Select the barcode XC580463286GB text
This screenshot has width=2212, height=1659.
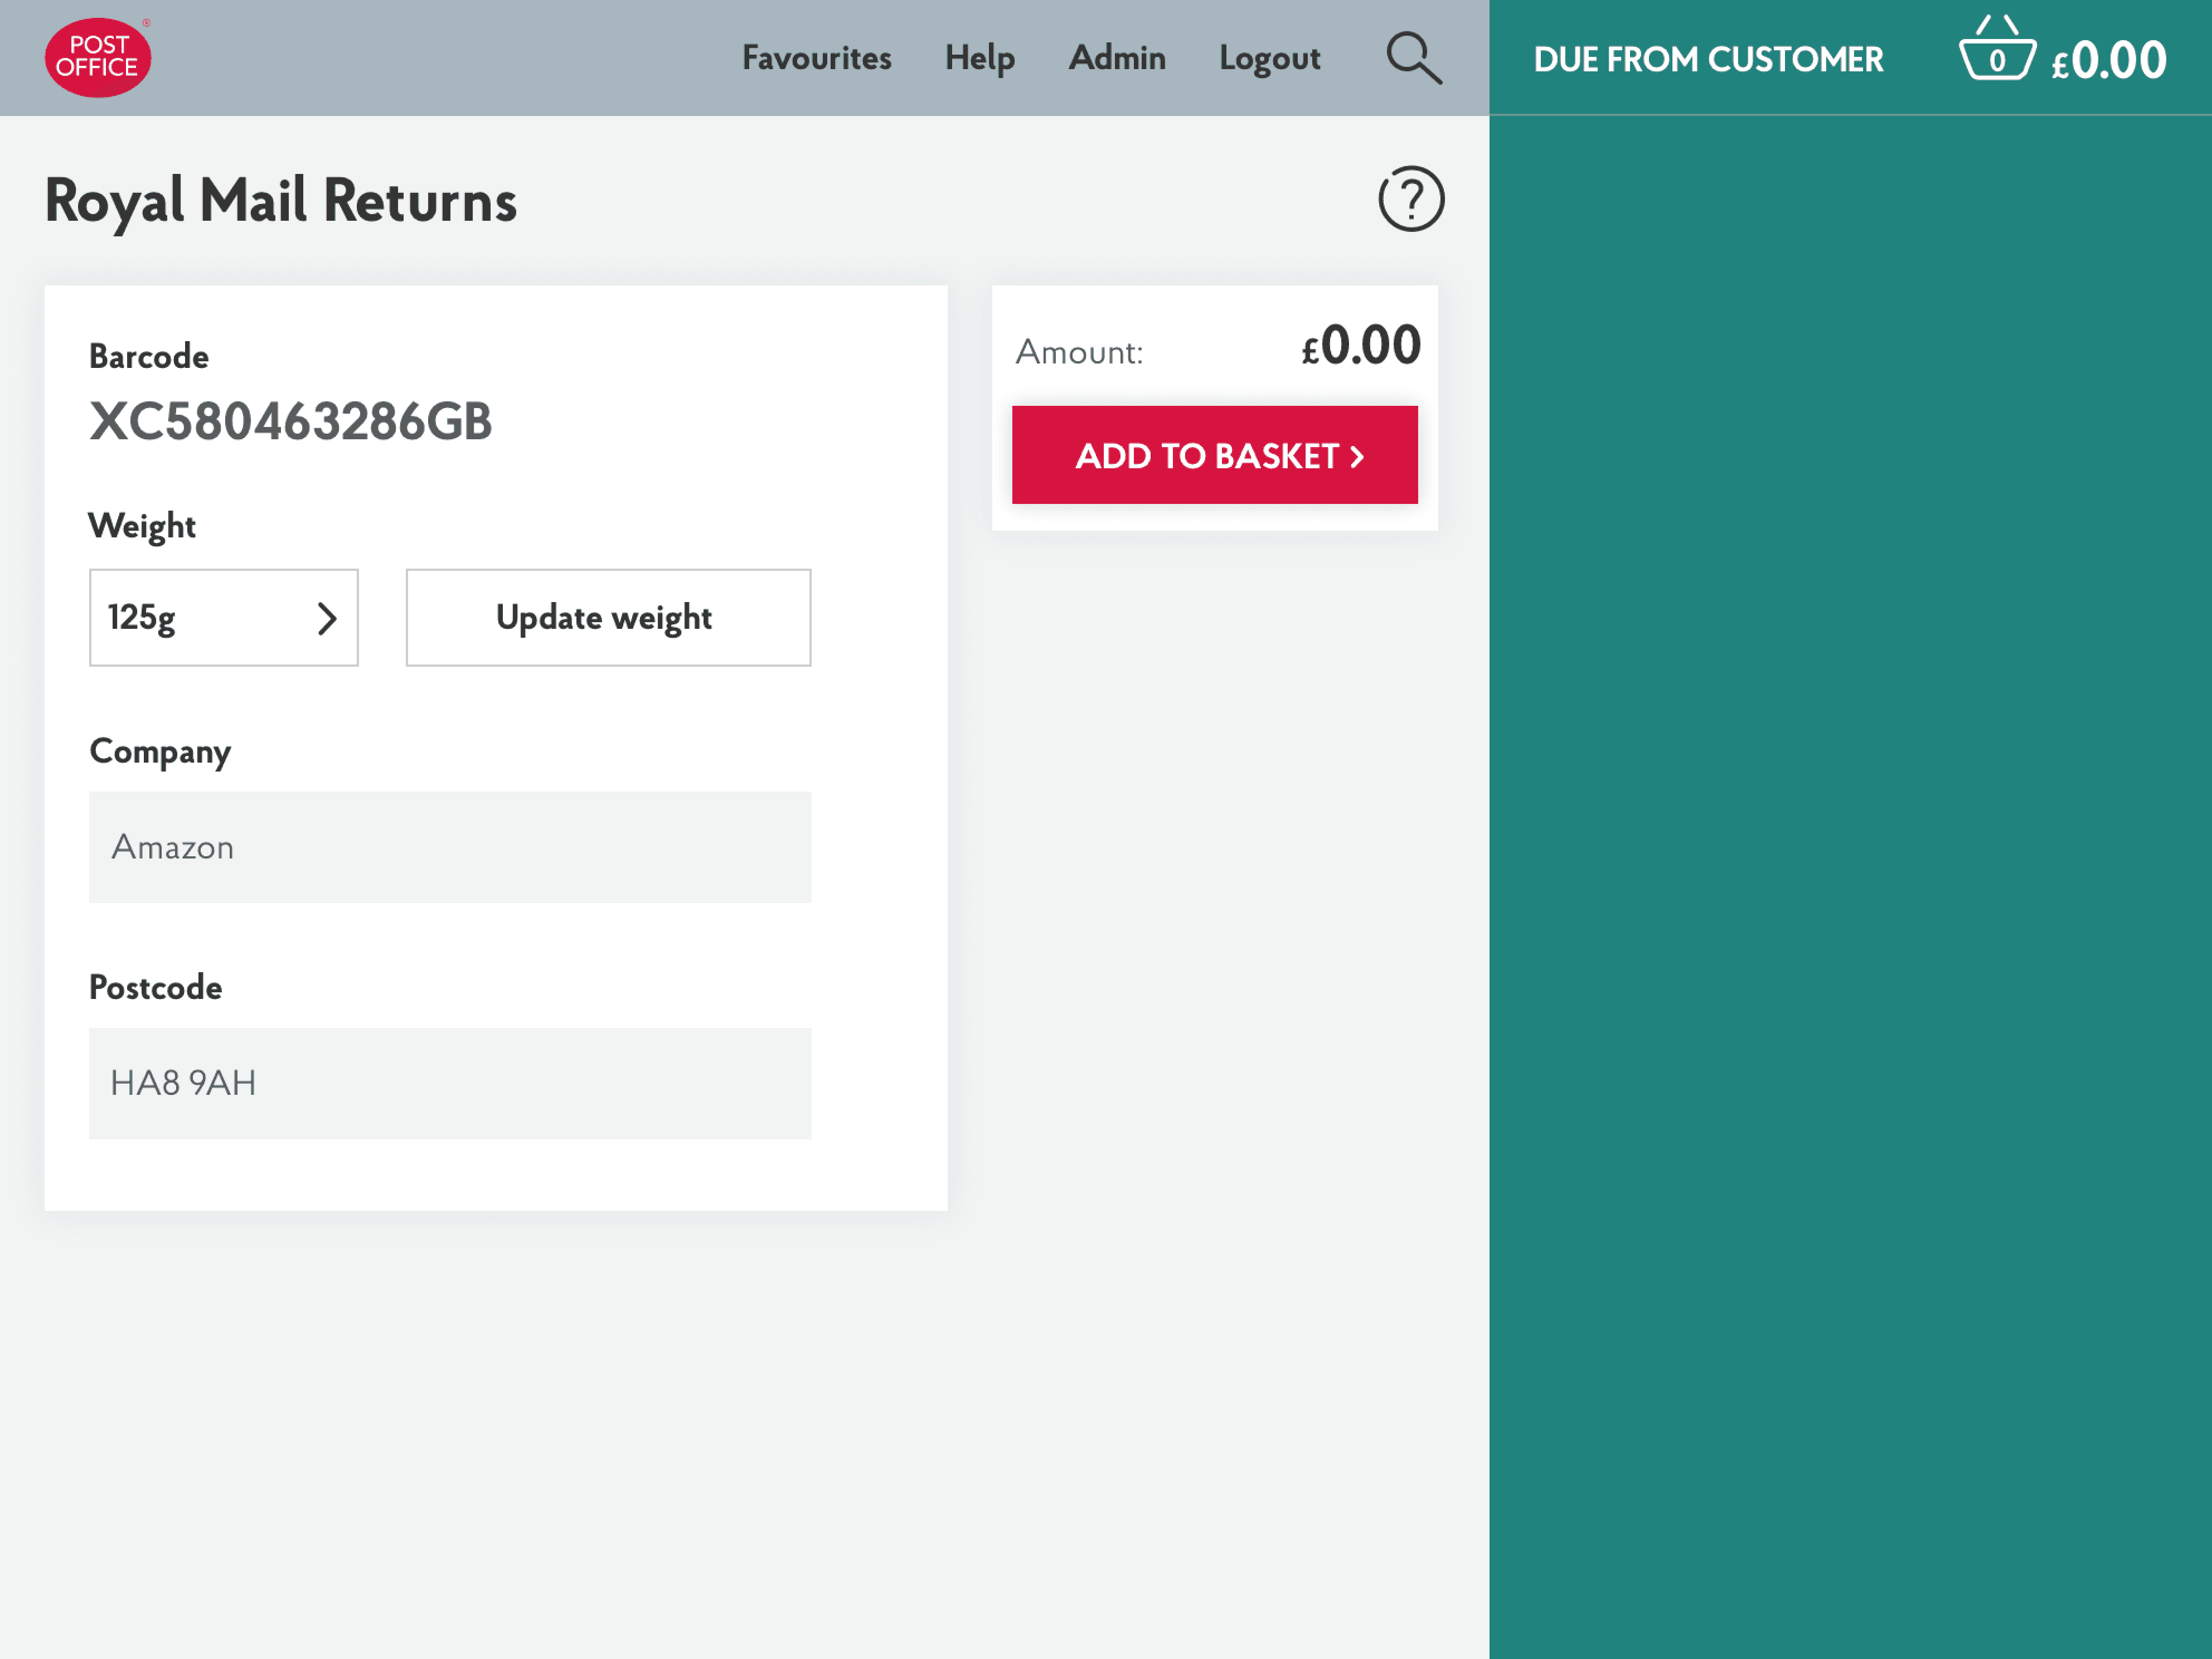(291, 421)
